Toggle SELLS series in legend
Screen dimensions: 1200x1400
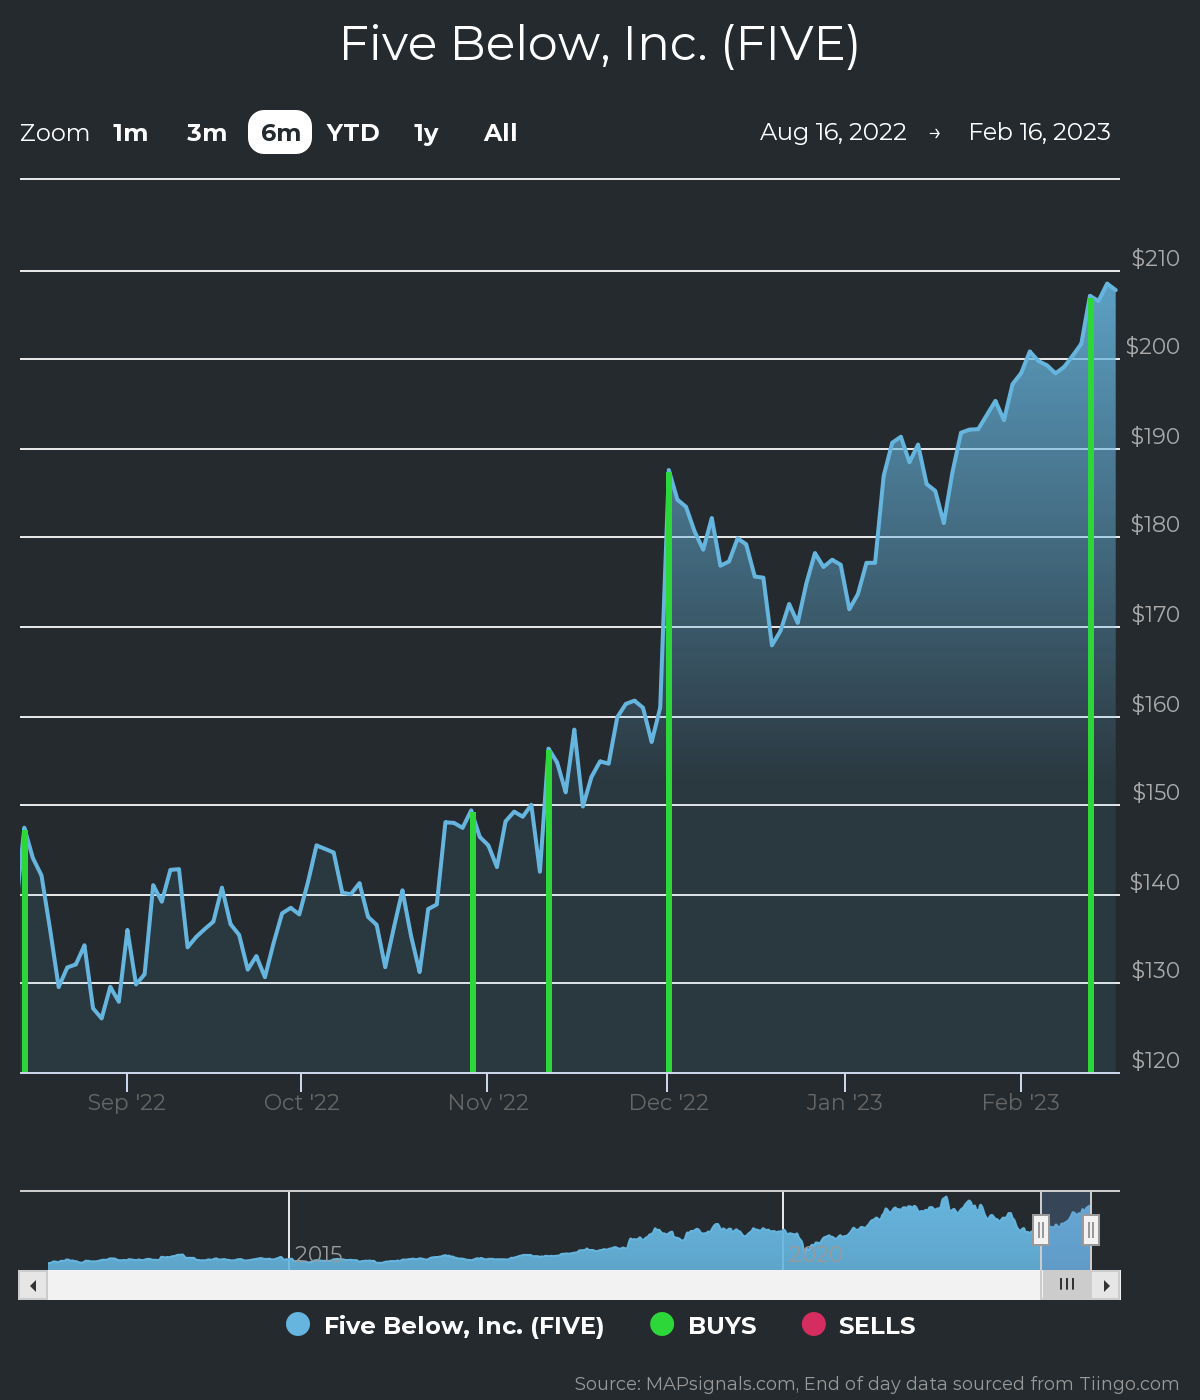(859, 1325)
